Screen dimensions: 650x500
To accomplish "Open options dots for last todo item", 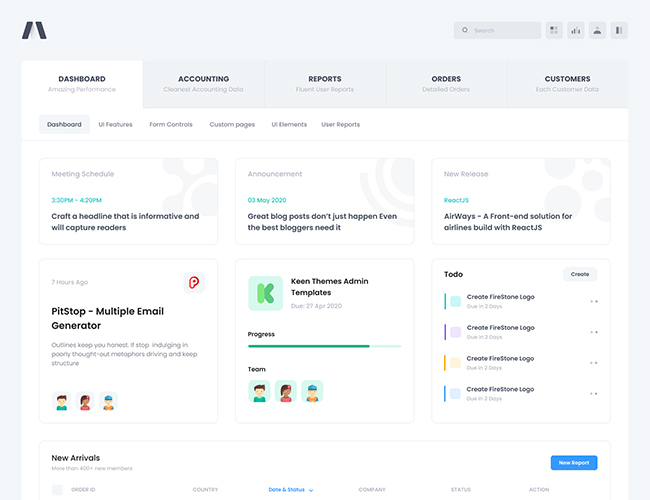I will pos(594,394).
